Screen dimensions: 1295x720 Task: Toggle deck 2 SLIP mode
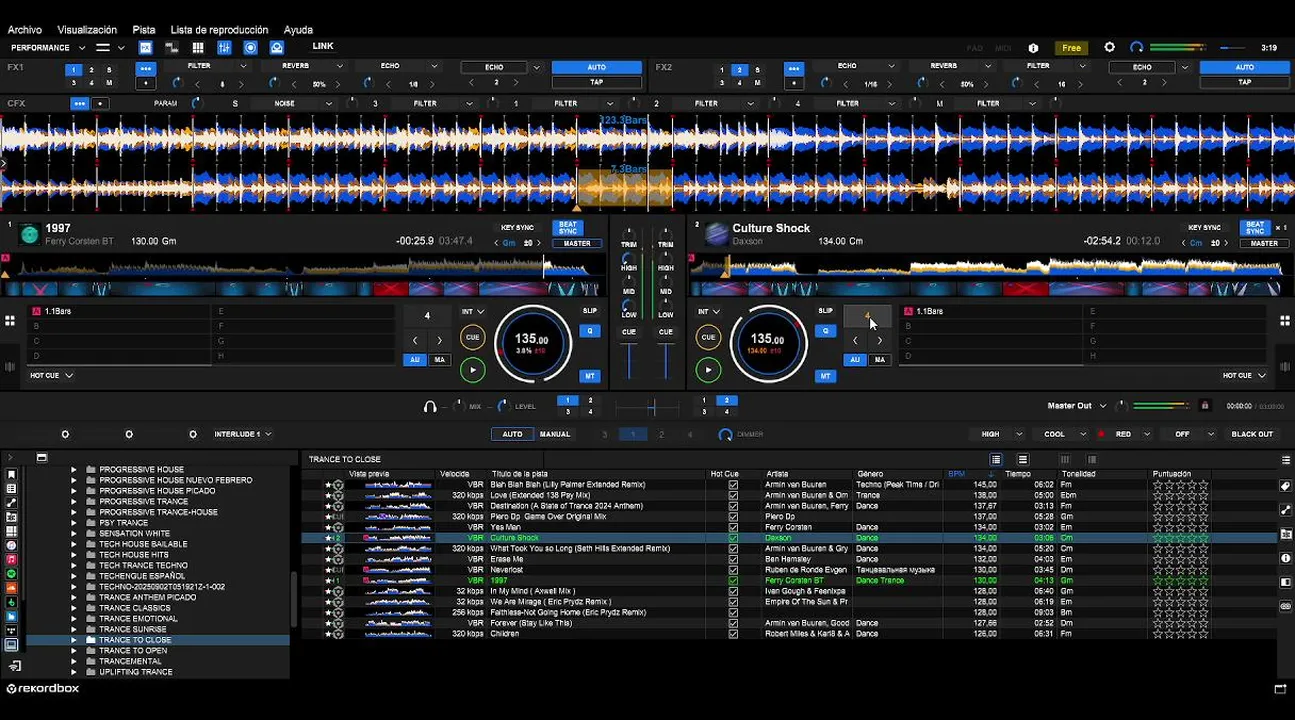pos(825,311)
